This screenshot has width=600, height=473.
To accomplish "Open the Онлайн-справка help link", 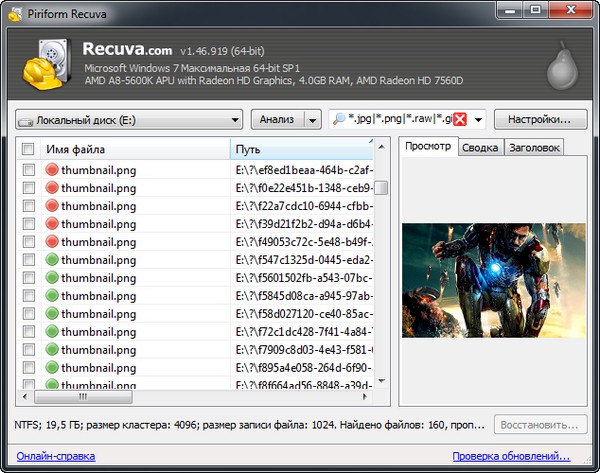I will (56, 456).
